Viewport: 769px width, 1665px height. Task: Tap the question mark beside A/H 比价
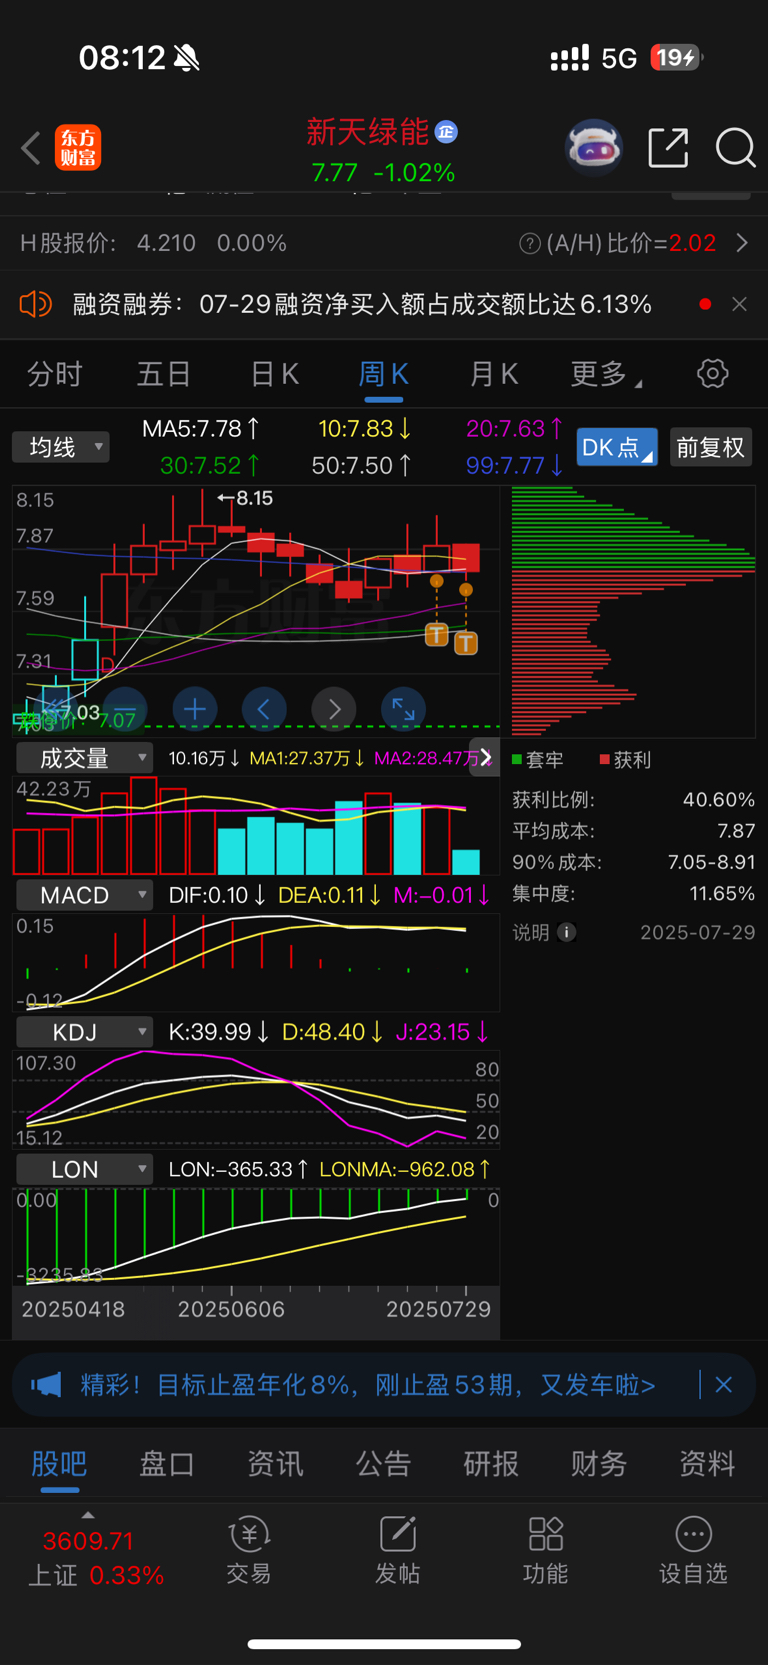pyautogui.click(x=530, y=243)
